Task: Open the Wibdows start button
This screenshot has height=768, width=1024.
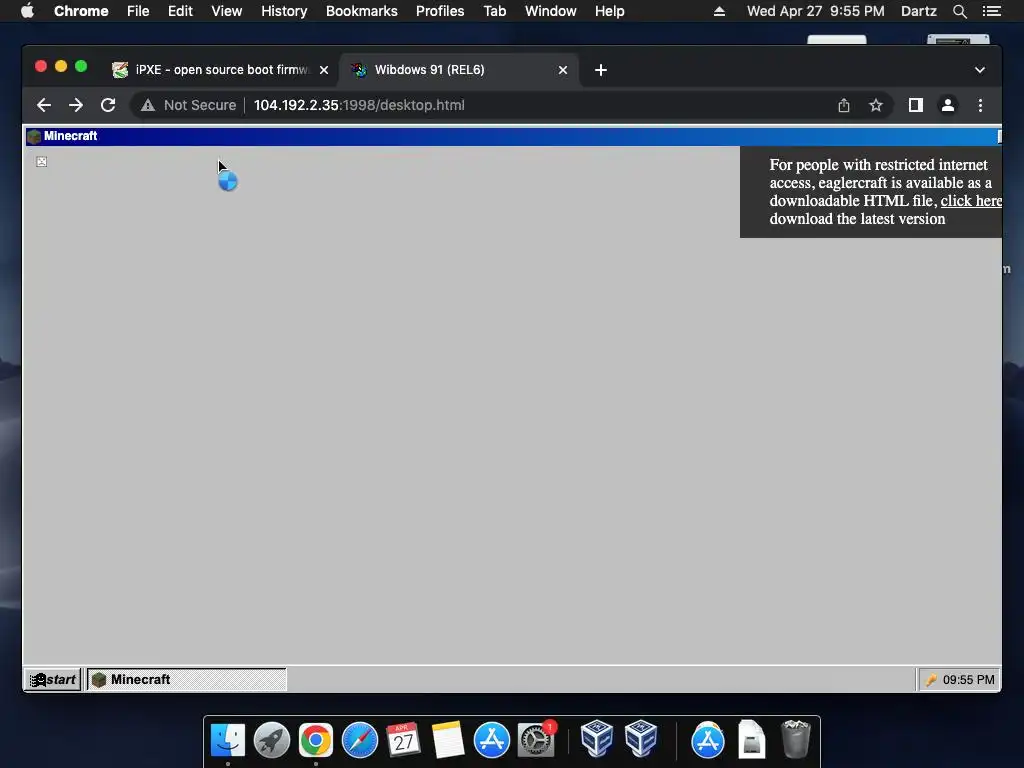Action: pos(53,679)
